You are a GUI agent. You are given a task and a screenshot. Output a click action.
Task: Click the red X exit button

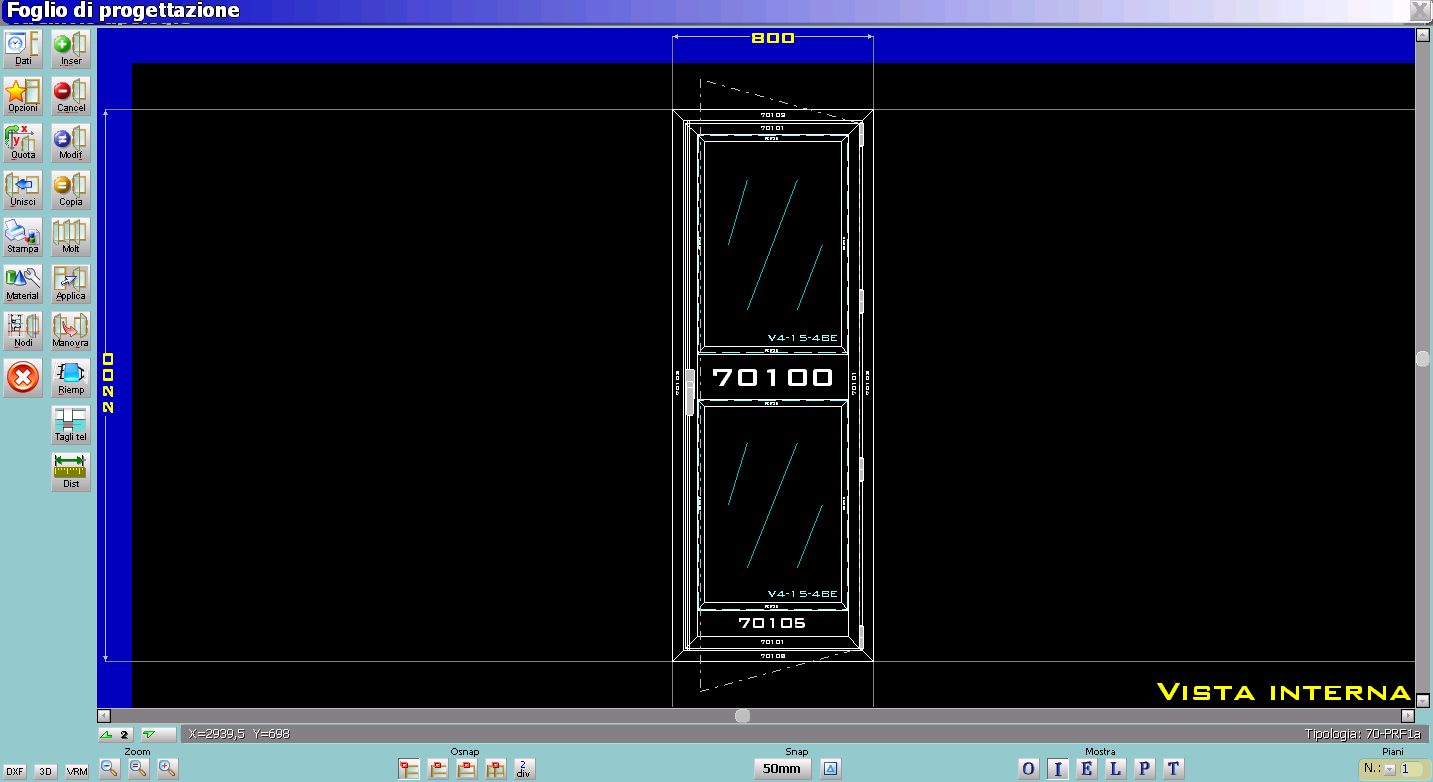(23, 377)
